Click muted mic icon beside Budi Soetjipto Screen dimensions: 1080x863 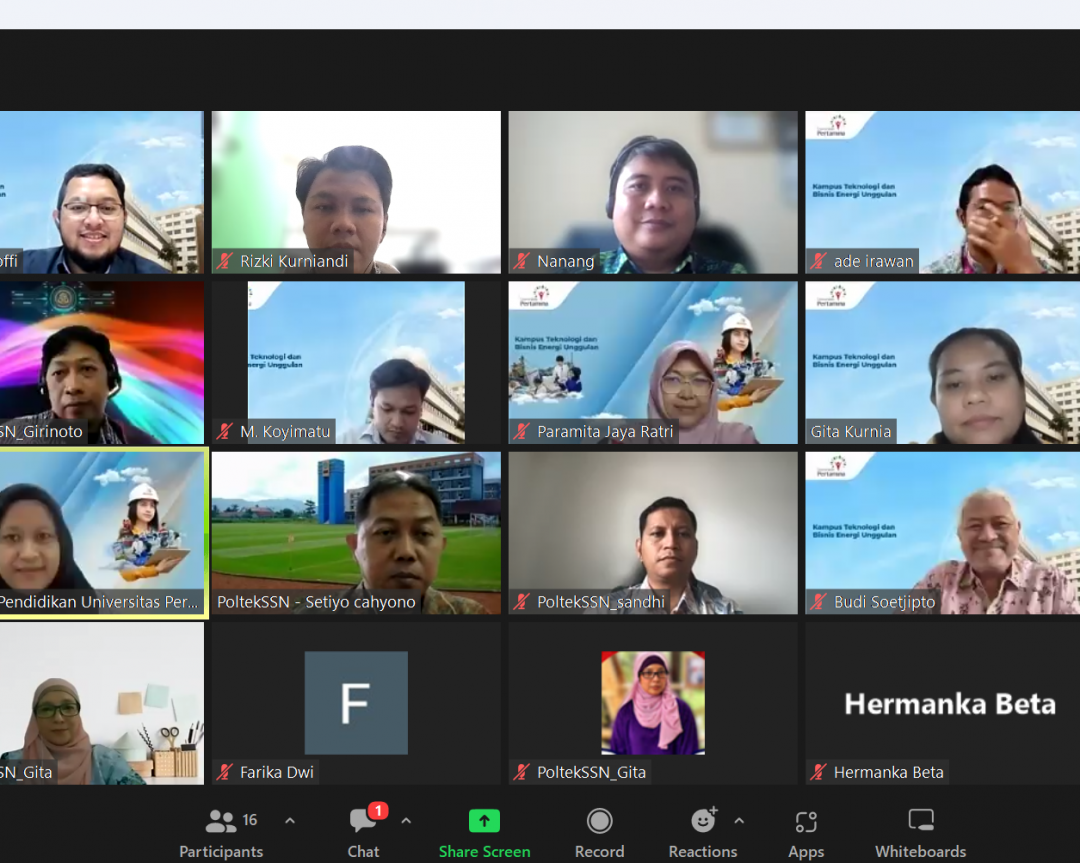[820, 603]
